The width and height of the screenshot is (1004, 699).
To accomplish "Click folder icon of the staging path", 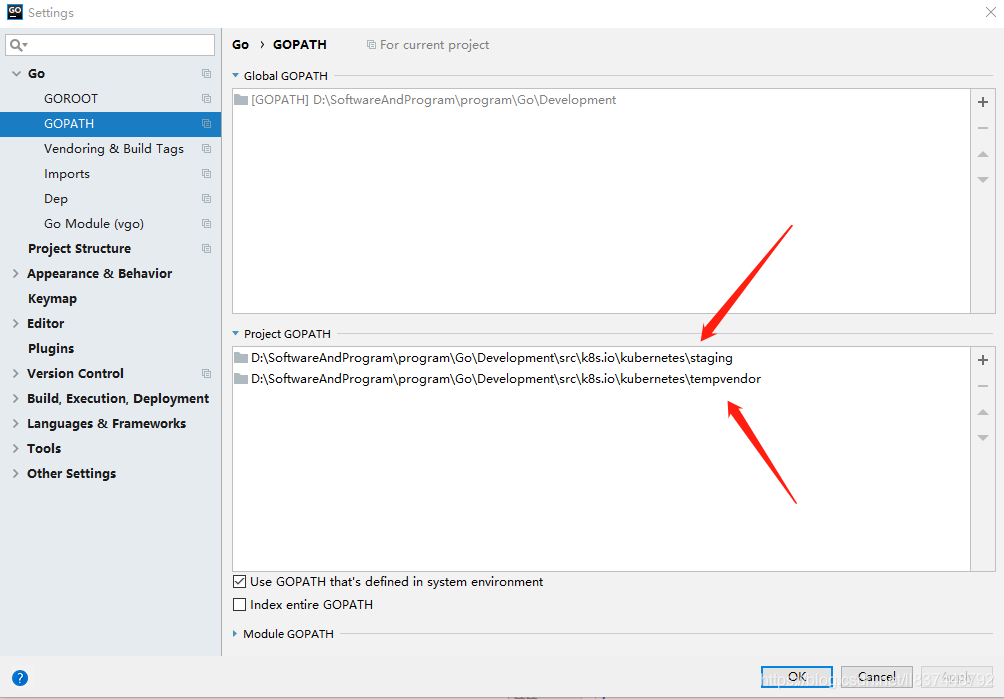I will pos(241,357).
